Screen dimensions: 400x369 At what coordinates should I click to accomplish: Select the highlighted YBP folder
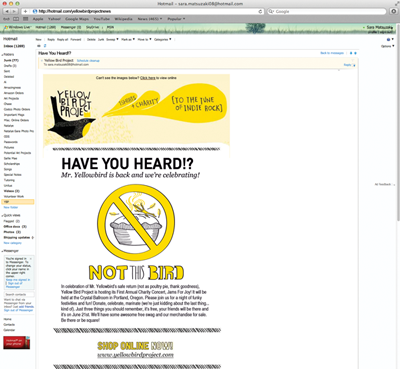click(18, 202)
